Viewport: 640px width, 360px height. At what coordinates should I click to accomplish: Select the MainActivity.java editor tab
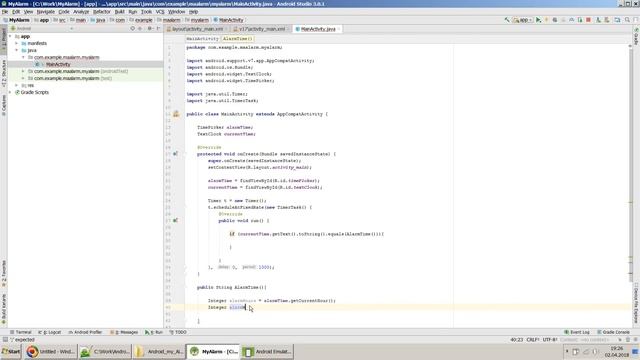click(318, 29)
